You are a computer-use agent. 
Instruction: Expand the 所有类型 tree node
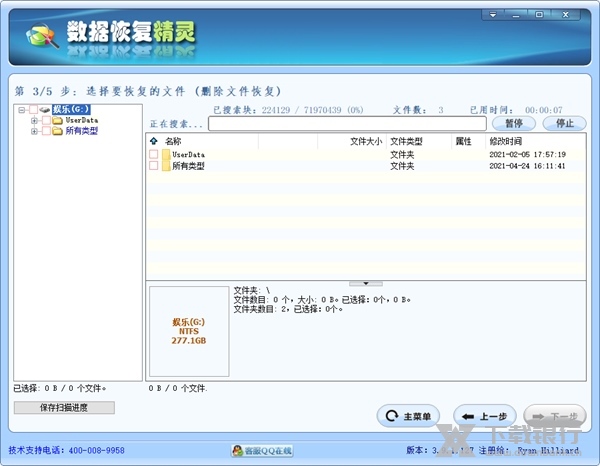(x=34, y=131)
